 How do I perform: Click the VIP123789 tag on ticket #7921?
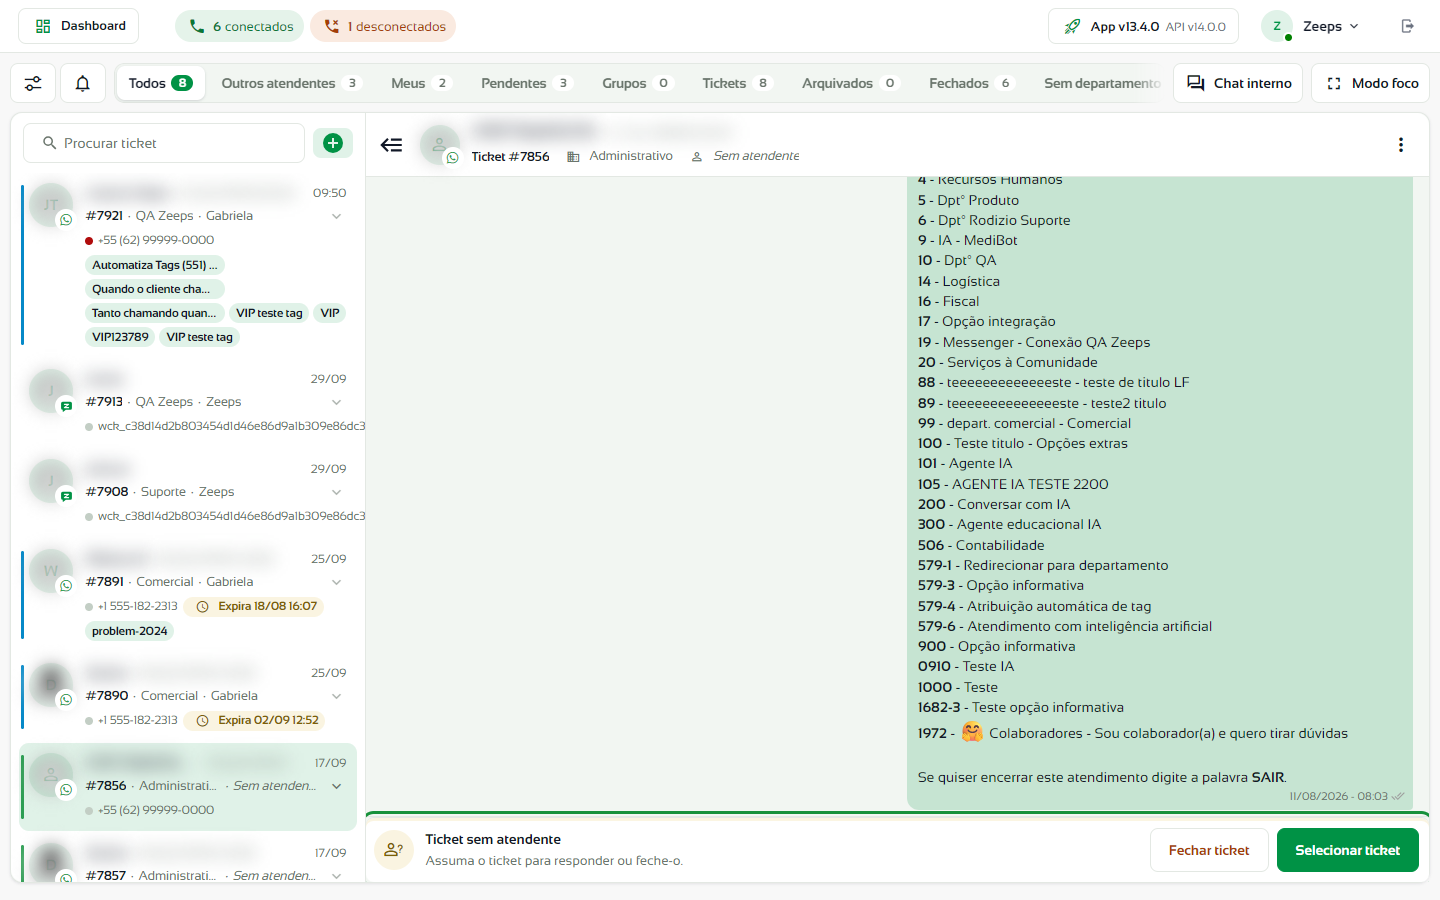[120, 337]
